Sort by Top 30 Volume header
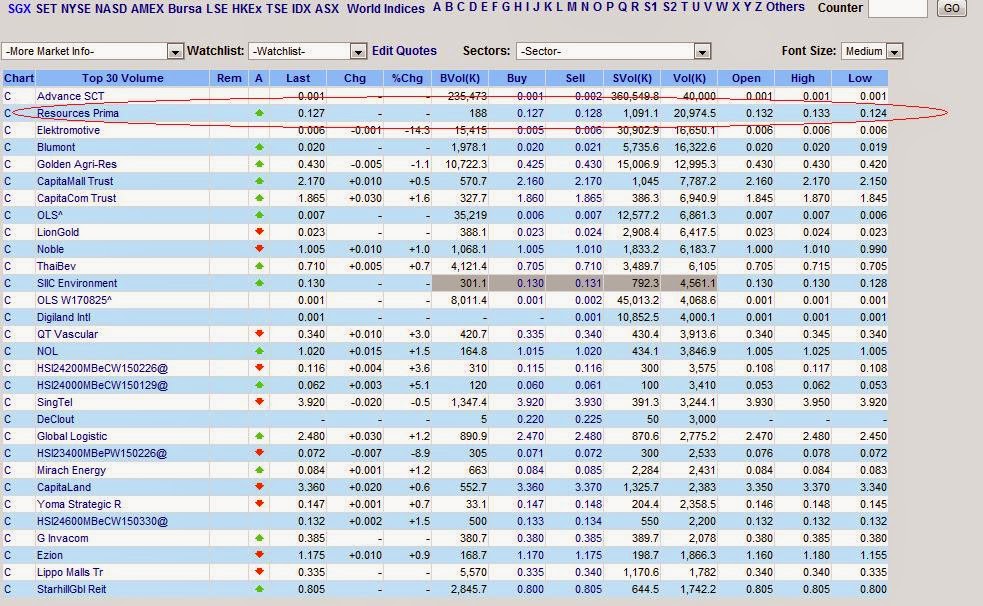This screenshot has height=606, width=983. 122,78
